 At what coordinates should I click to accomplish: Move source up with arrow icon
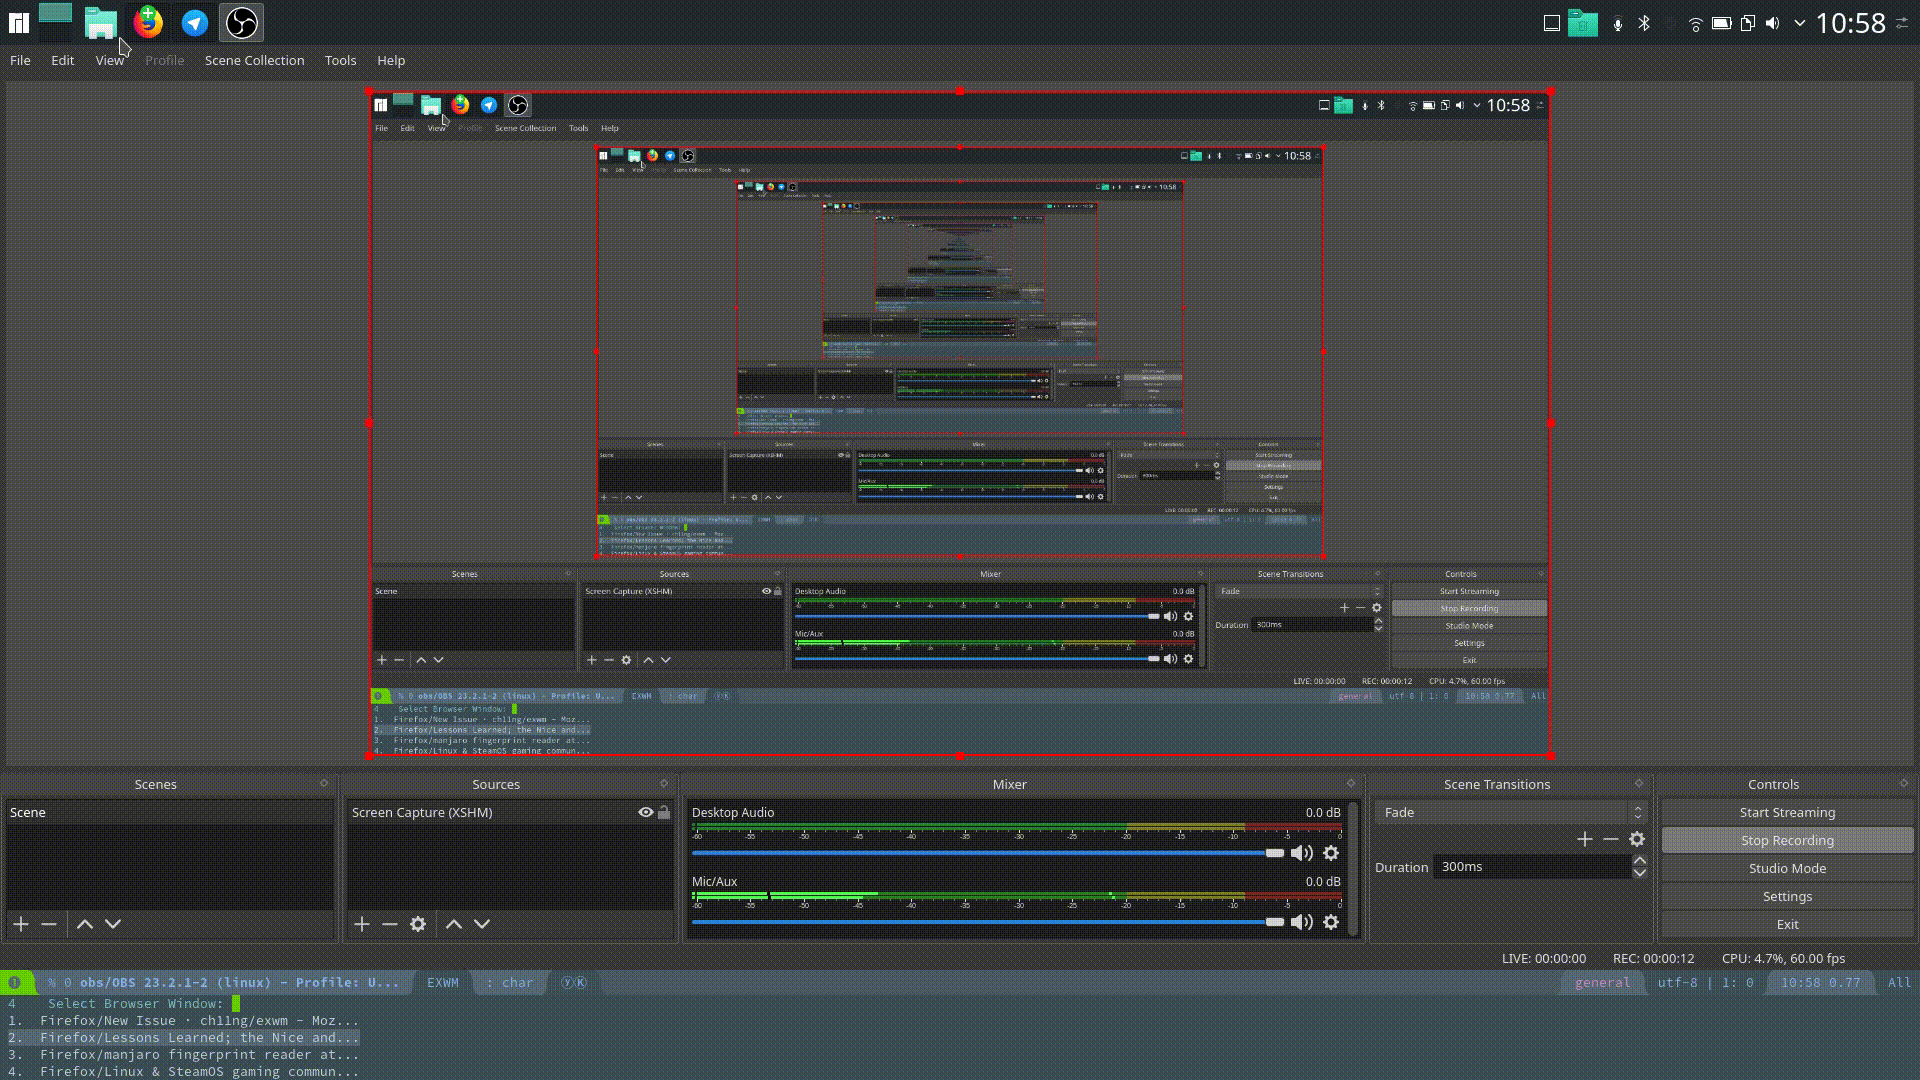(454, 924)
